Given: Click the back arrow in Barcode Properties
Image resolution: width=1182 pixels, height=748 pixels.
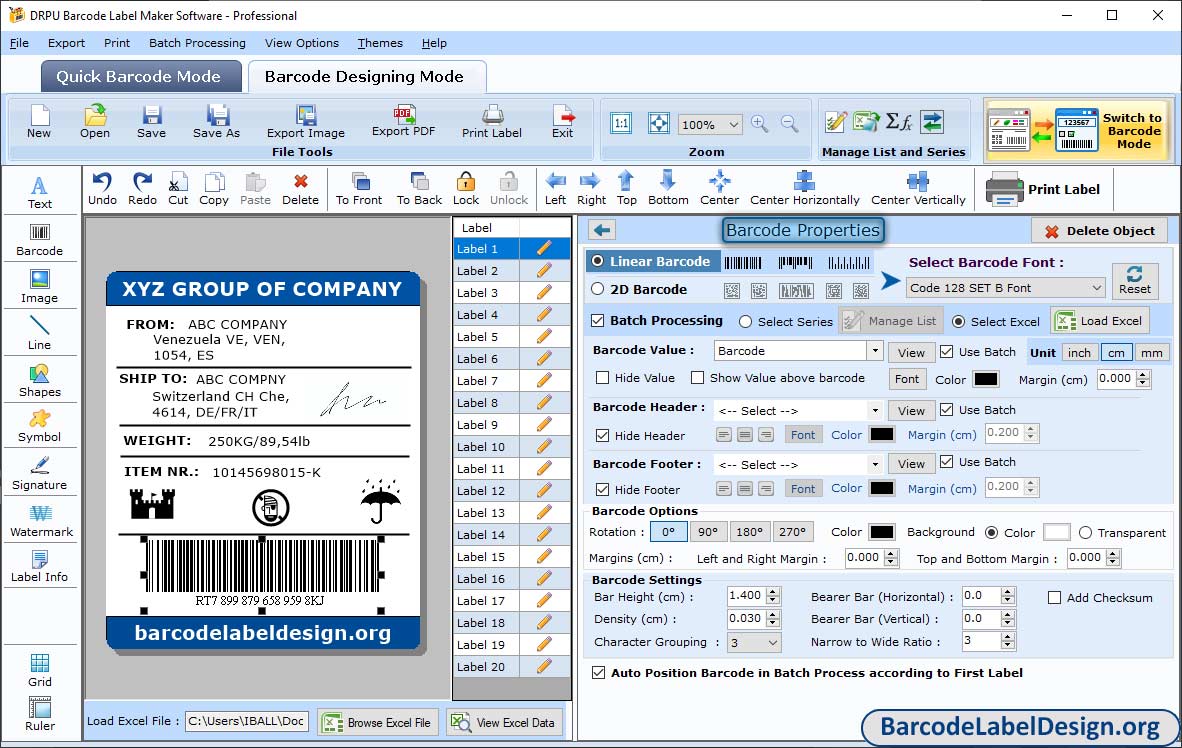Looking at the screenshot, I should 602,230.
